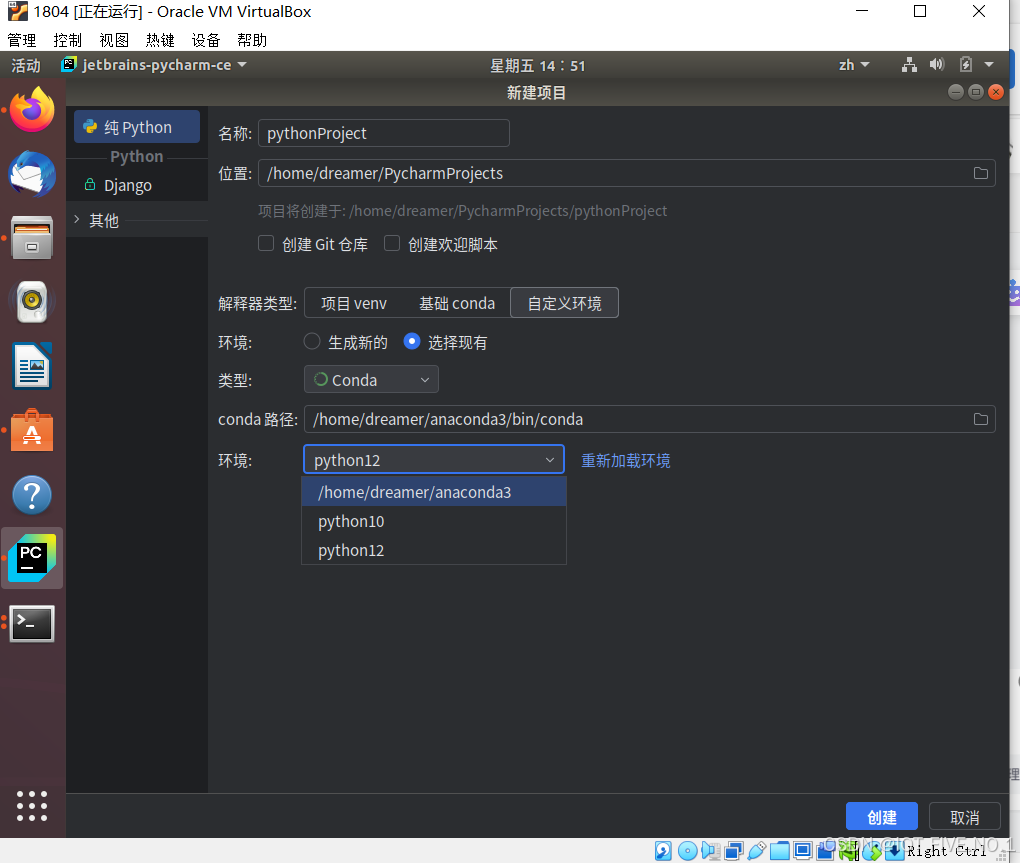Open the Files manager dock icon
Screen dimensions: 1020x863
(32, 237)
